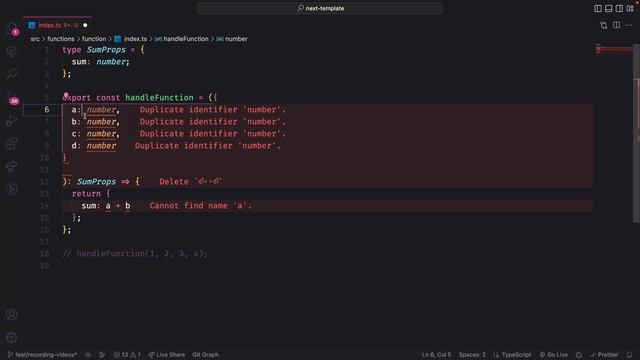Click handleFunction identifier on line 5
The height and width of the screenshot is (360, 640).
click(x=159, y=98)
